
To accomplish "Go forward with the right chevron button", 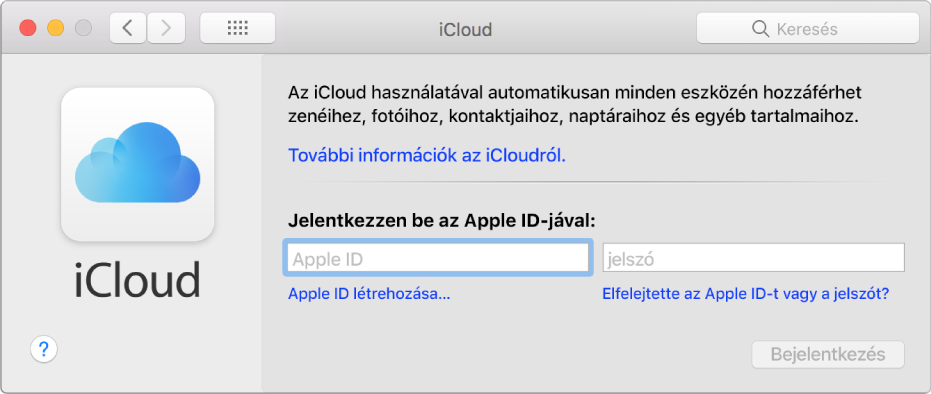I will [x=166, y=28].
